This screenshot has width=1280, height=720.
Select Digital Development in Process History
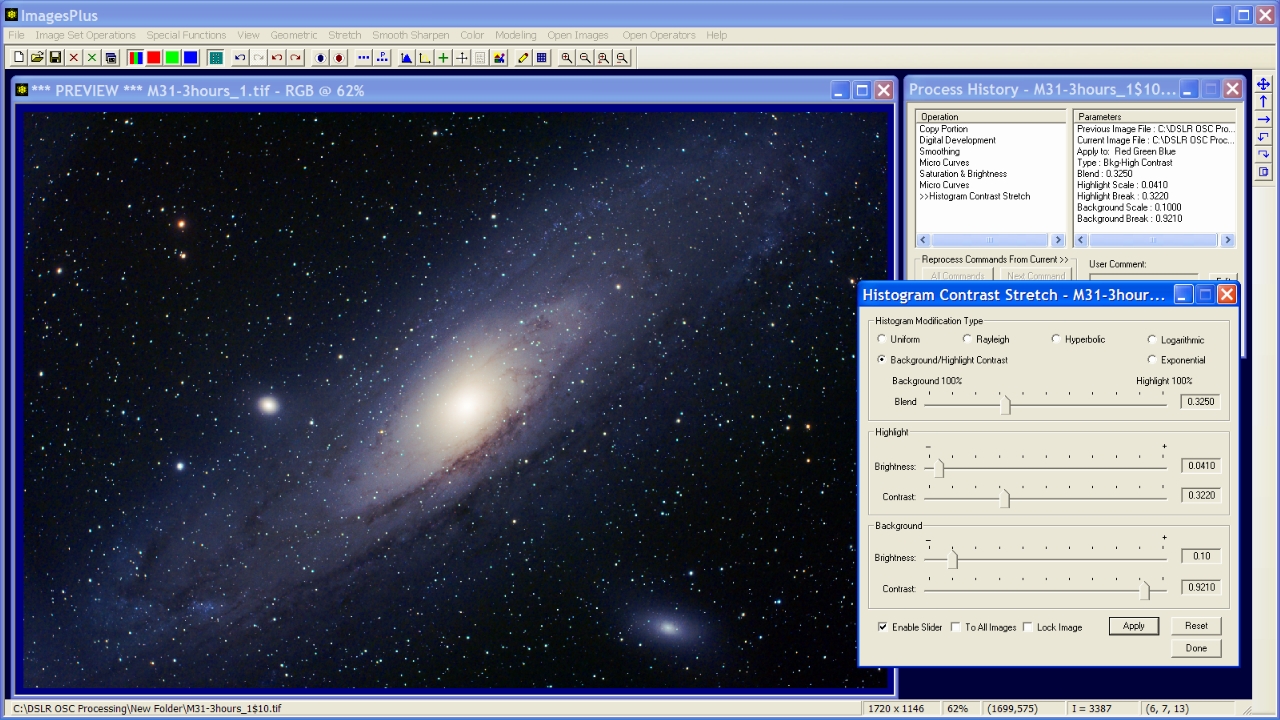[x=957, y=140]
